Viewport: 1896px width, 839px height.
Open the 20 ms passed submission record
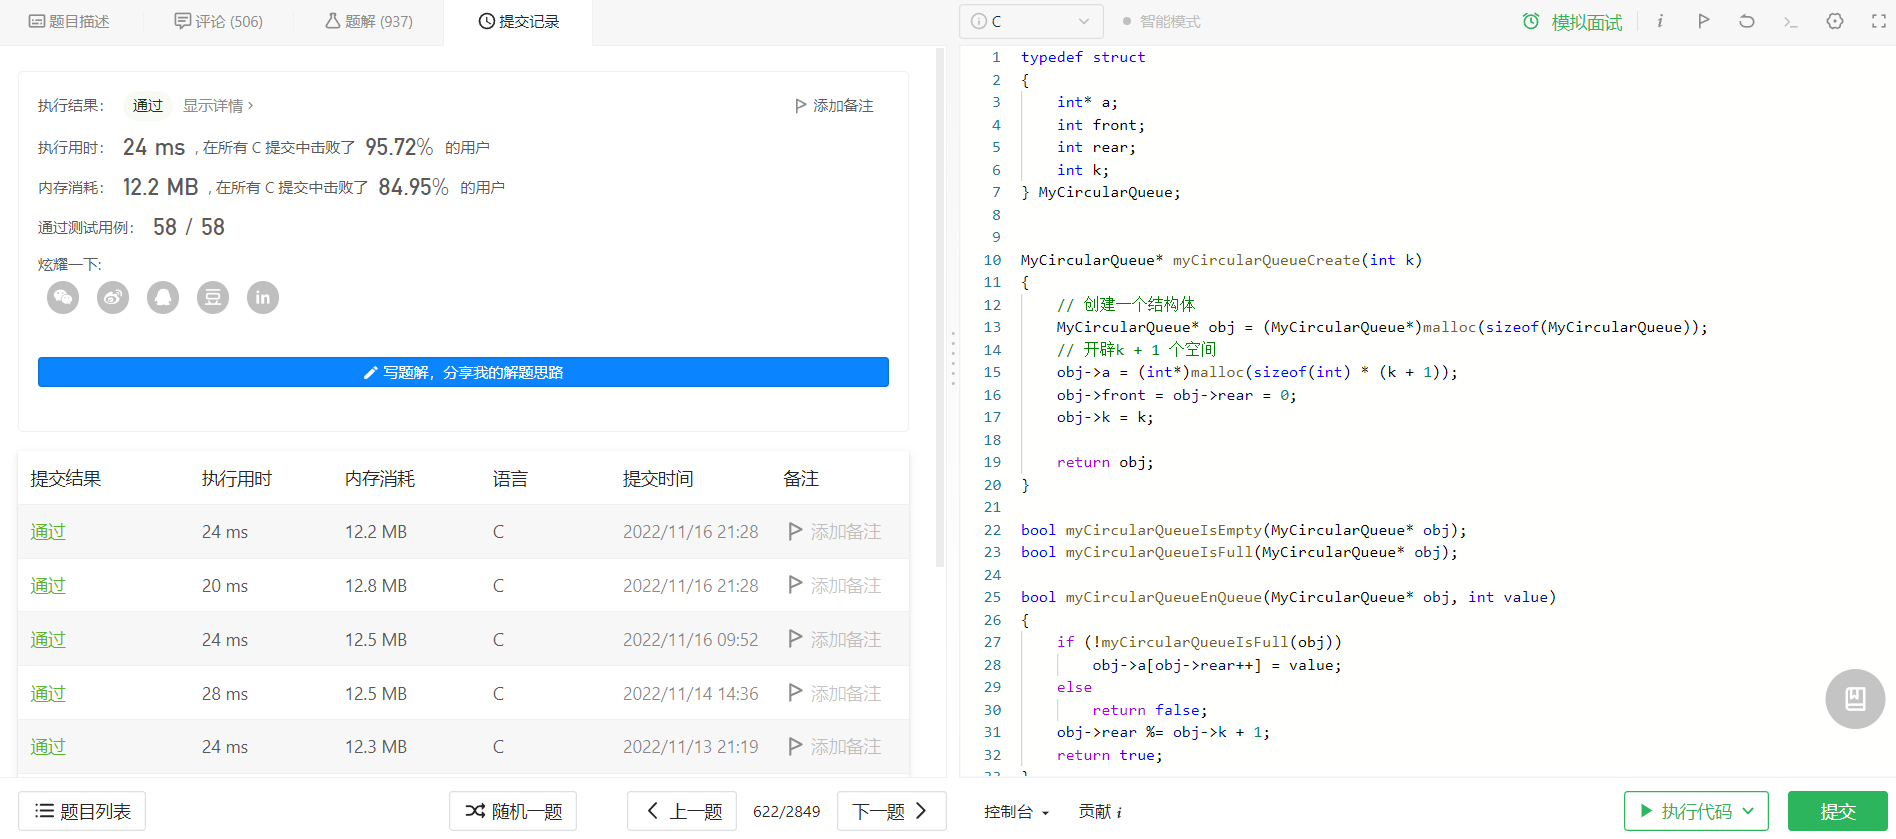[x=463, y=585]
